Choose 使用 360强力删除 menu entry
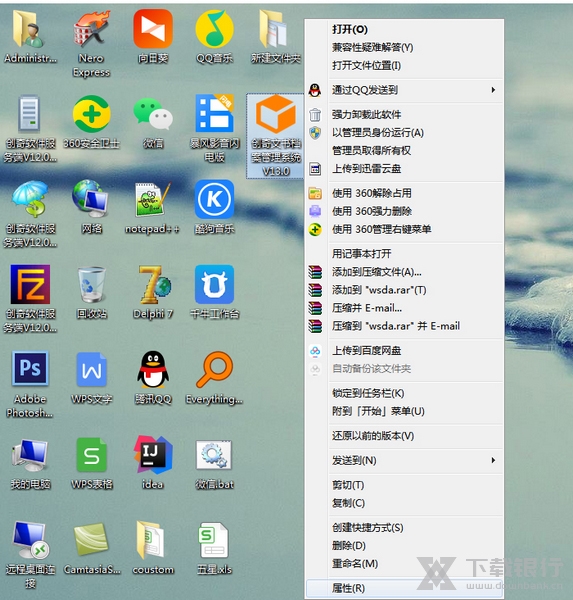The height and width of the screenshot is (600, 573). click(x=404, y=211)
